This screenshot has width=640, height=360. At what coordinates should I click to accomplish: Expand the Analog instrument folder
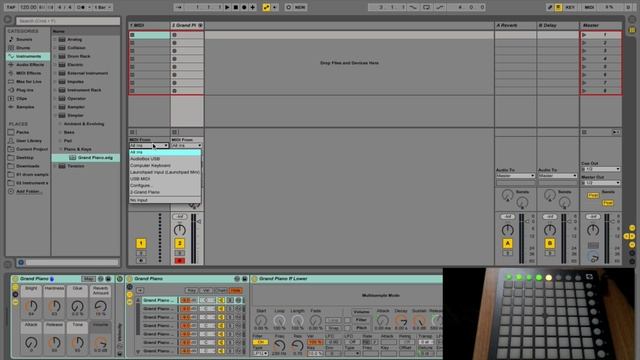tap(55, 40)
